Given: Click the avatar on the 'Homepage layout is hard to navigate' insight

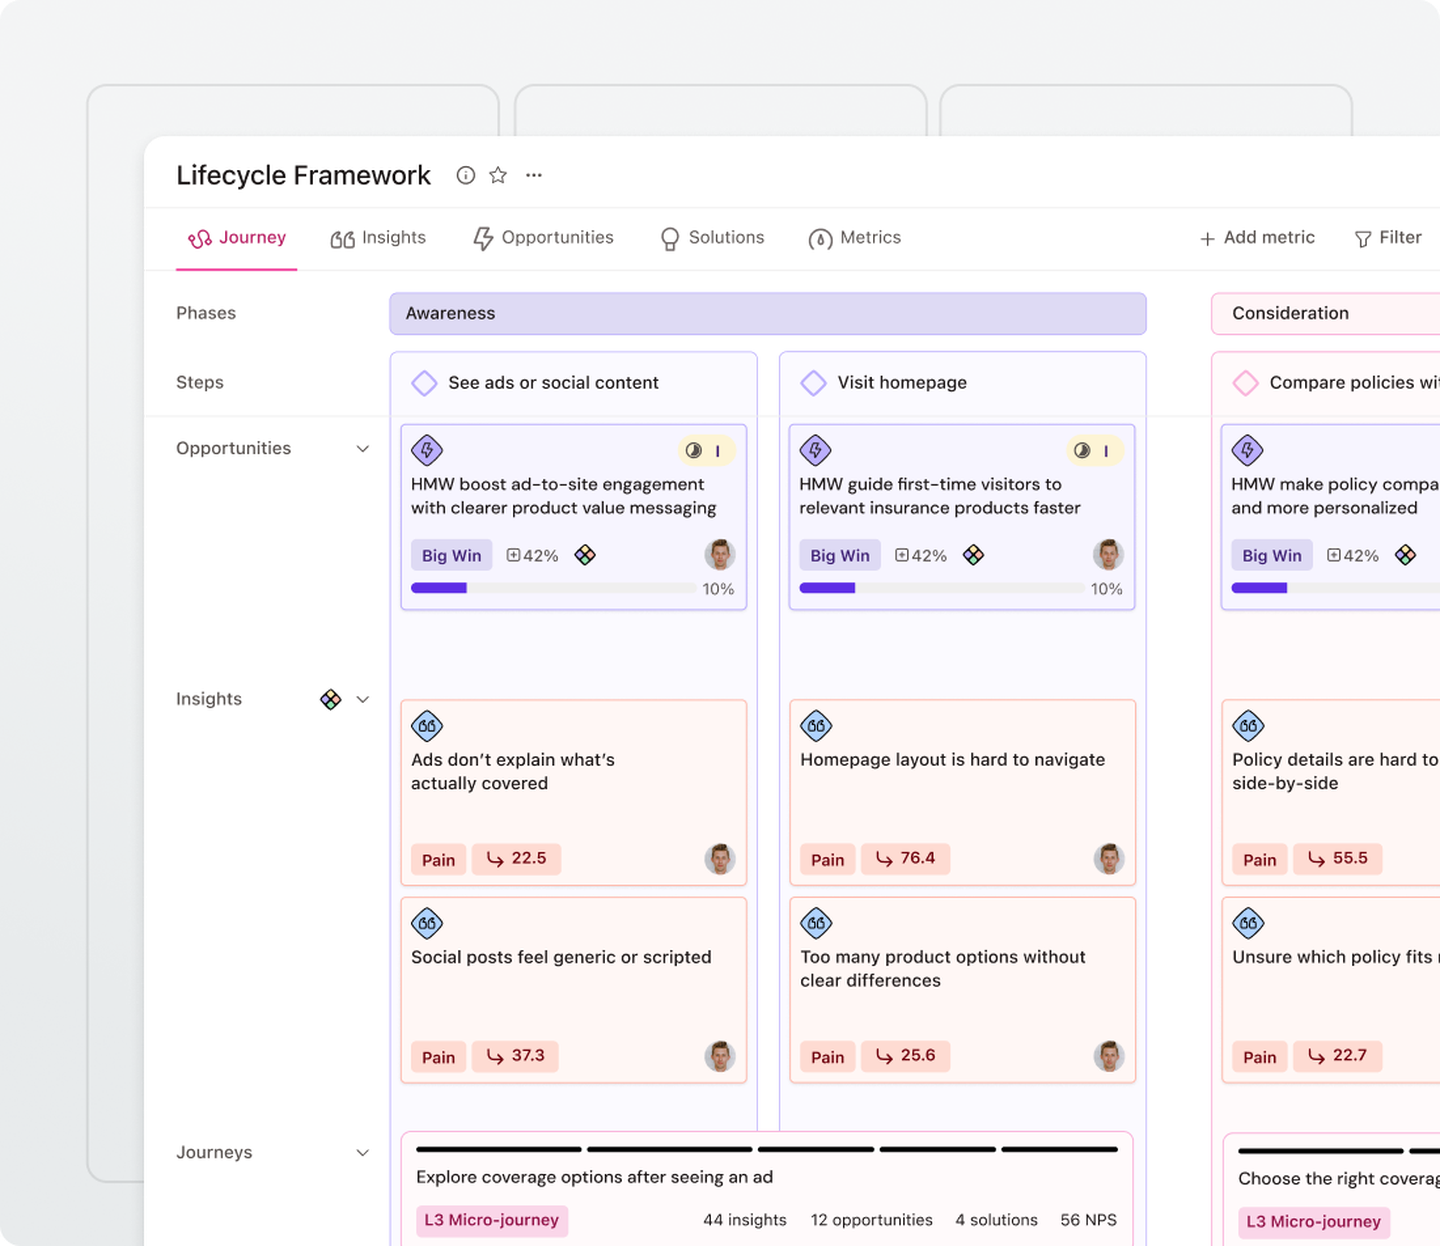Looking at the screenshot, I should click(x=1109, y=859).
